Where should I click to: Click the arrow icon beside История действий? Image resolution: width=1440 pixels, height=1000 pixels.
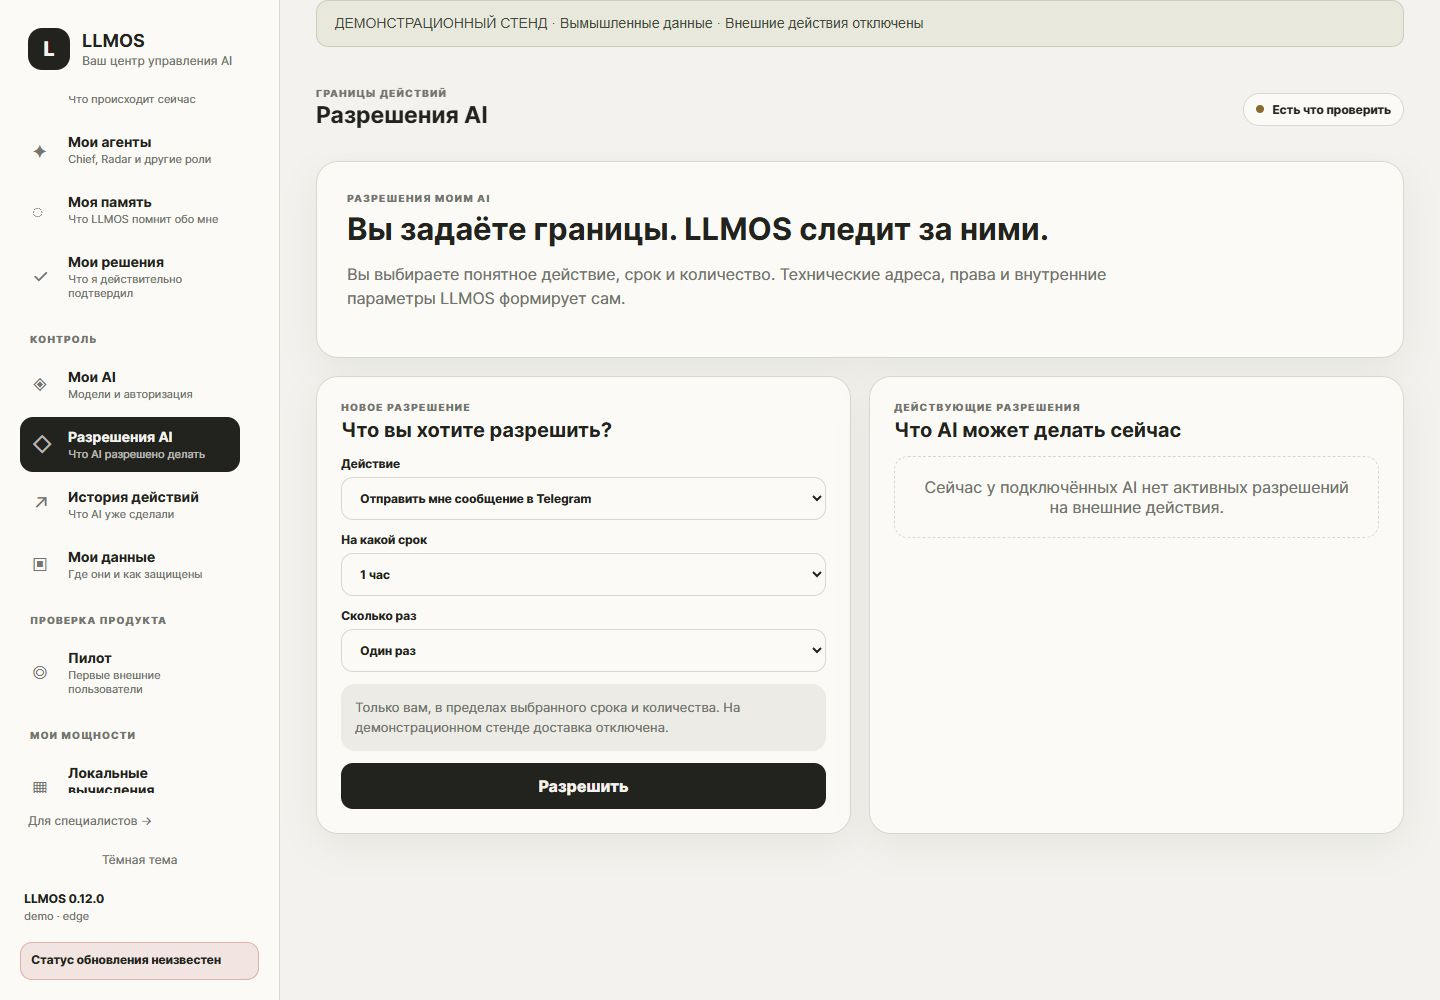(40, 504)
